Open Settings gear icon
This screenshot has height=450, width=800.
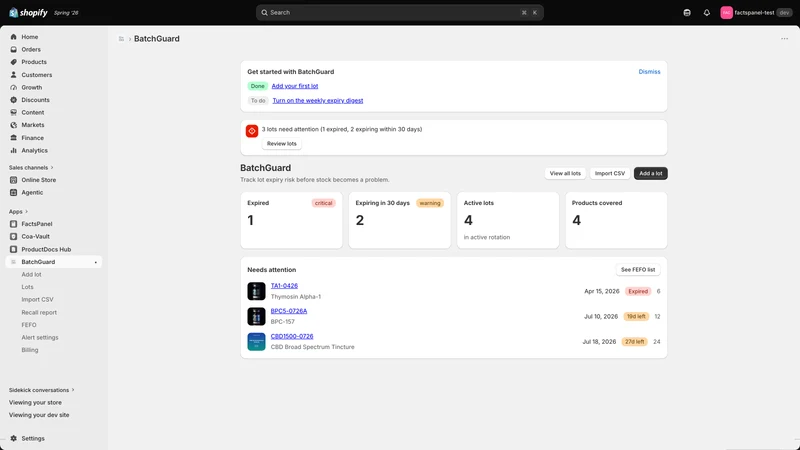pyautogui.click(x=13, y=438)
